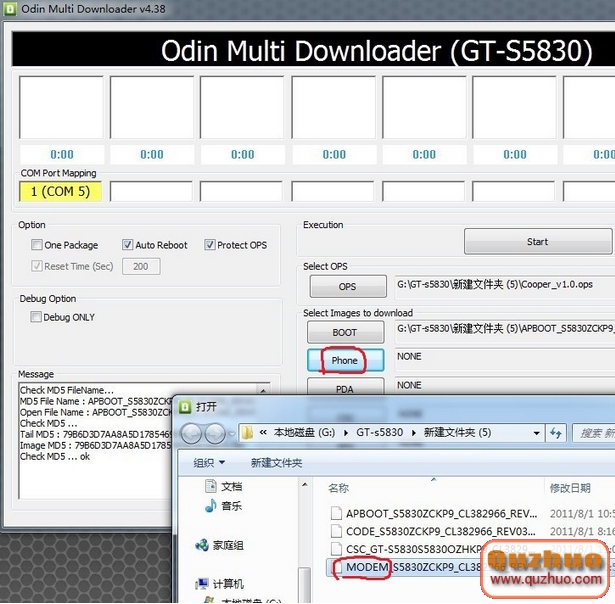Open the 音乐 library in the sidebar
Image resolution: width=615 pixels, height=604 pixels.
click(x=231, y=507)
